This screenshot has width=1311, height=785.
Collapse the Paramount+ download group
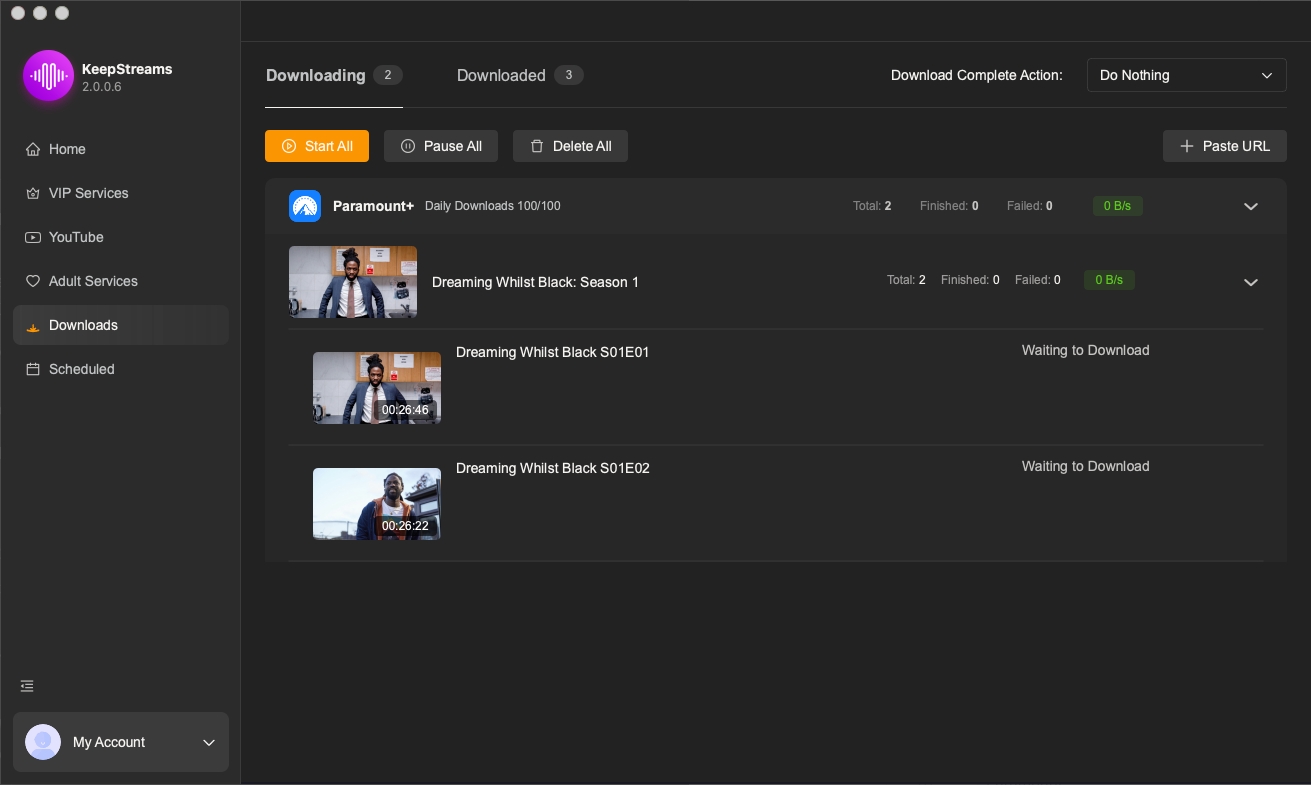[1250, 206]
